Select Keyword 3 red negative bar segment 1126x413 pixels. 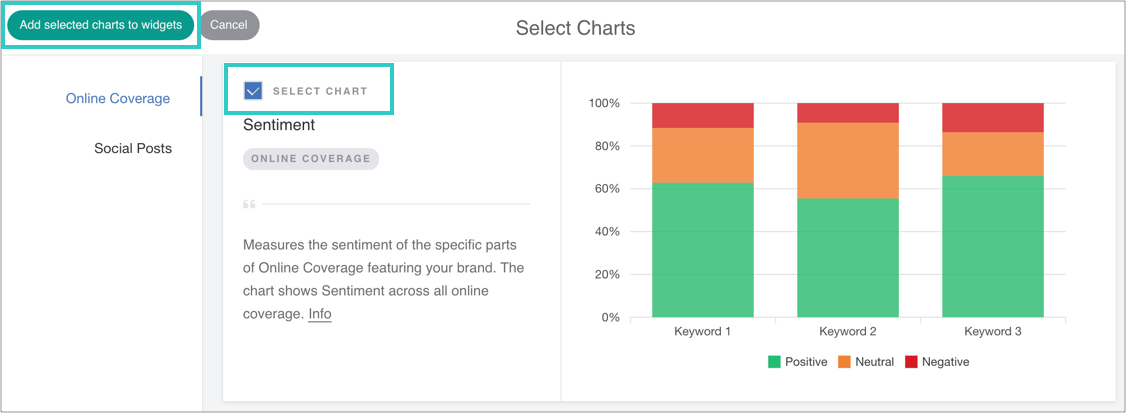[x=992, y=117]
